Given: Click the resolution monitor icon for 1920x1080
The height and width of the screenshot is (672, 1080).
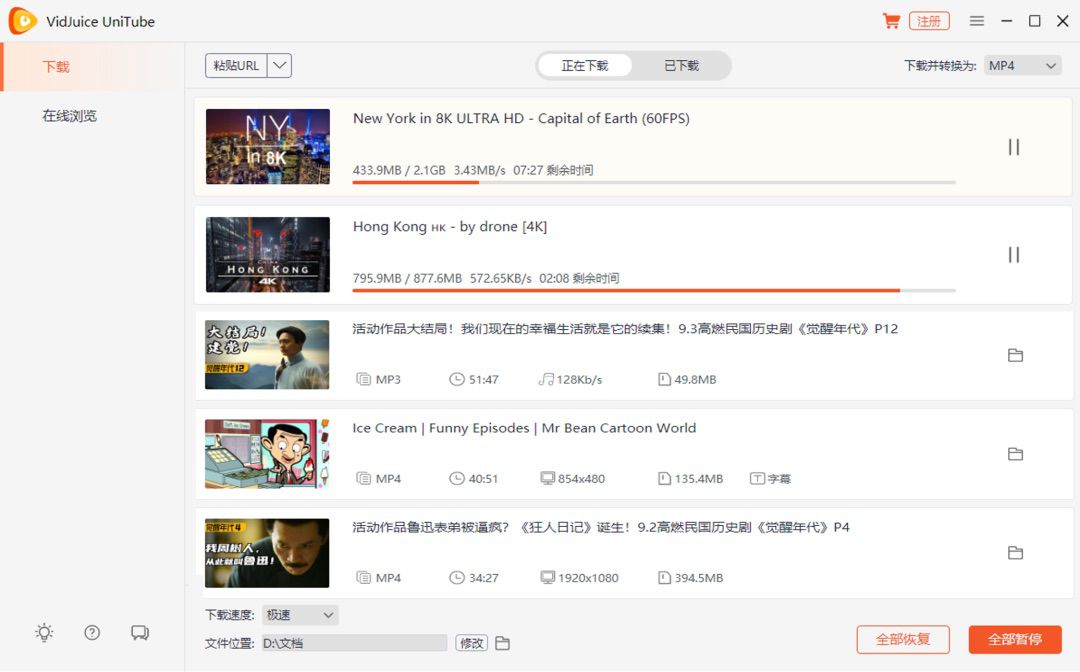Looking at the screenshot, I should (x=548, y=577).
